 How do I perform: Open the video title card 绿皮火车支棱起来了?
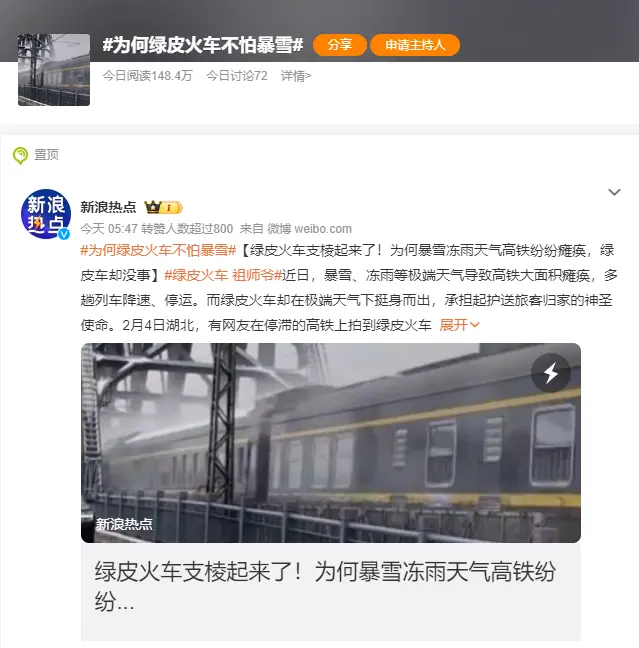[331, 592]
